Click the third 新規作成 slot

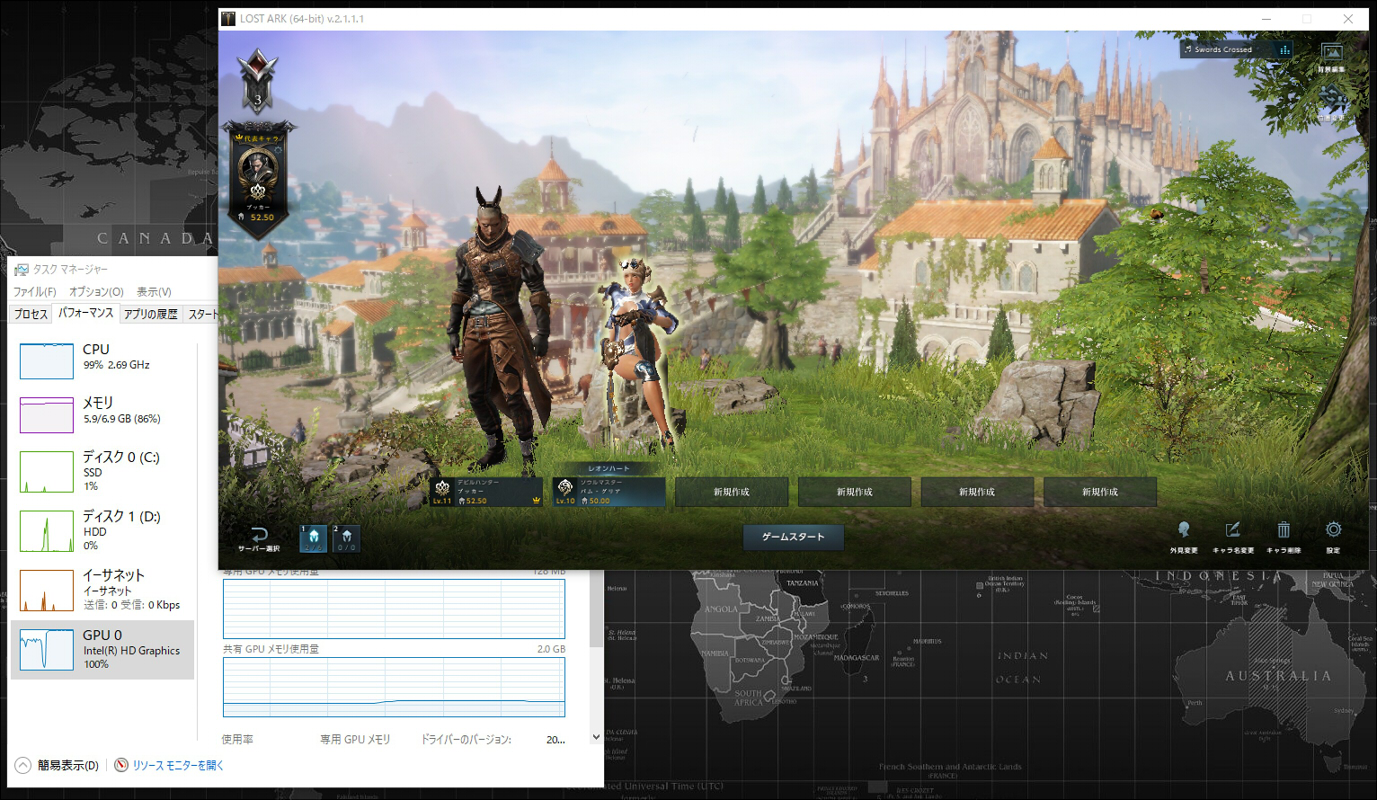pyautogui.click(x=977, y=492)
